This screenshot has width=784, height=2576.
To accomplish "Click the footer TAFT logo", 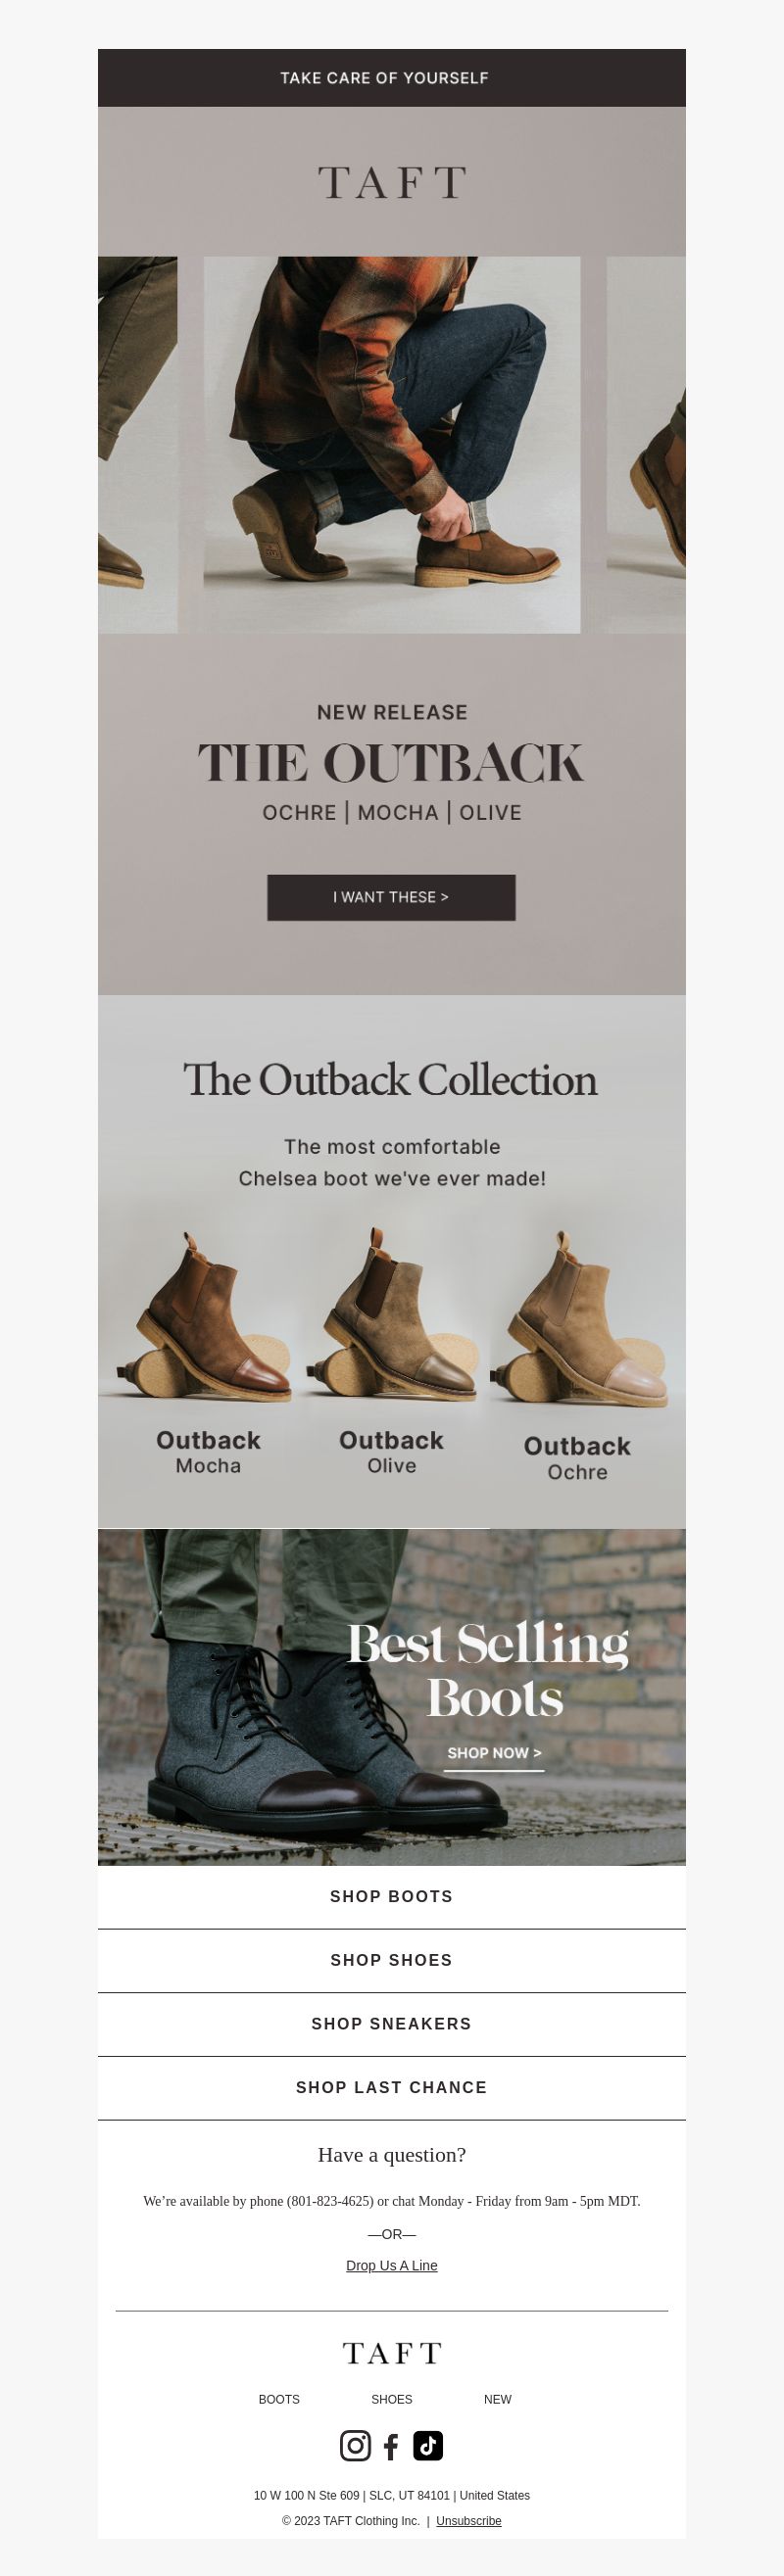I will click(392, 2353).
